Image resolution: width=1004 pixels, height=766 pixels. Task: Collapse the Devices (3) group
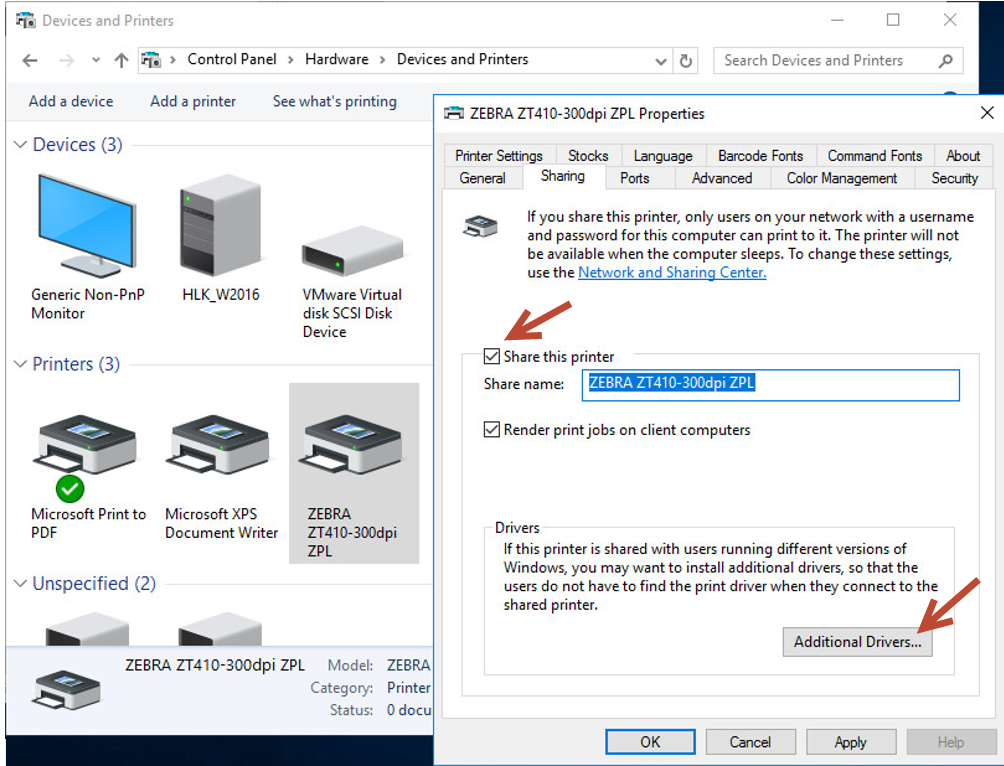tap(20, 145)
